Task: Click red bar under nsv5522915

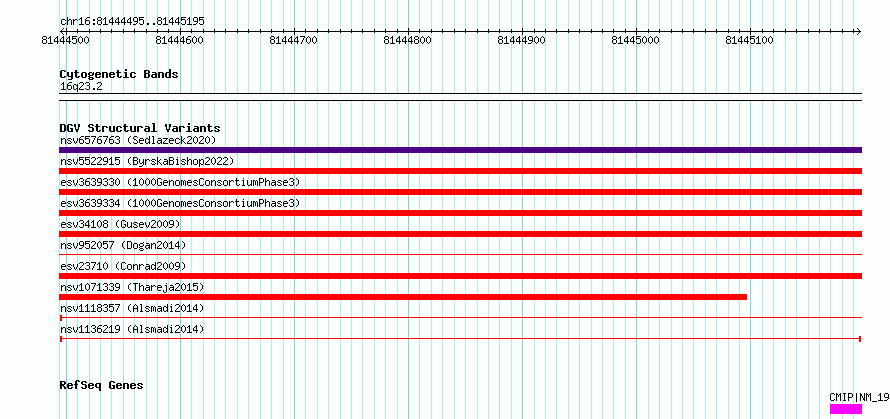Action: pyautogui.click(x=460, y=171)
